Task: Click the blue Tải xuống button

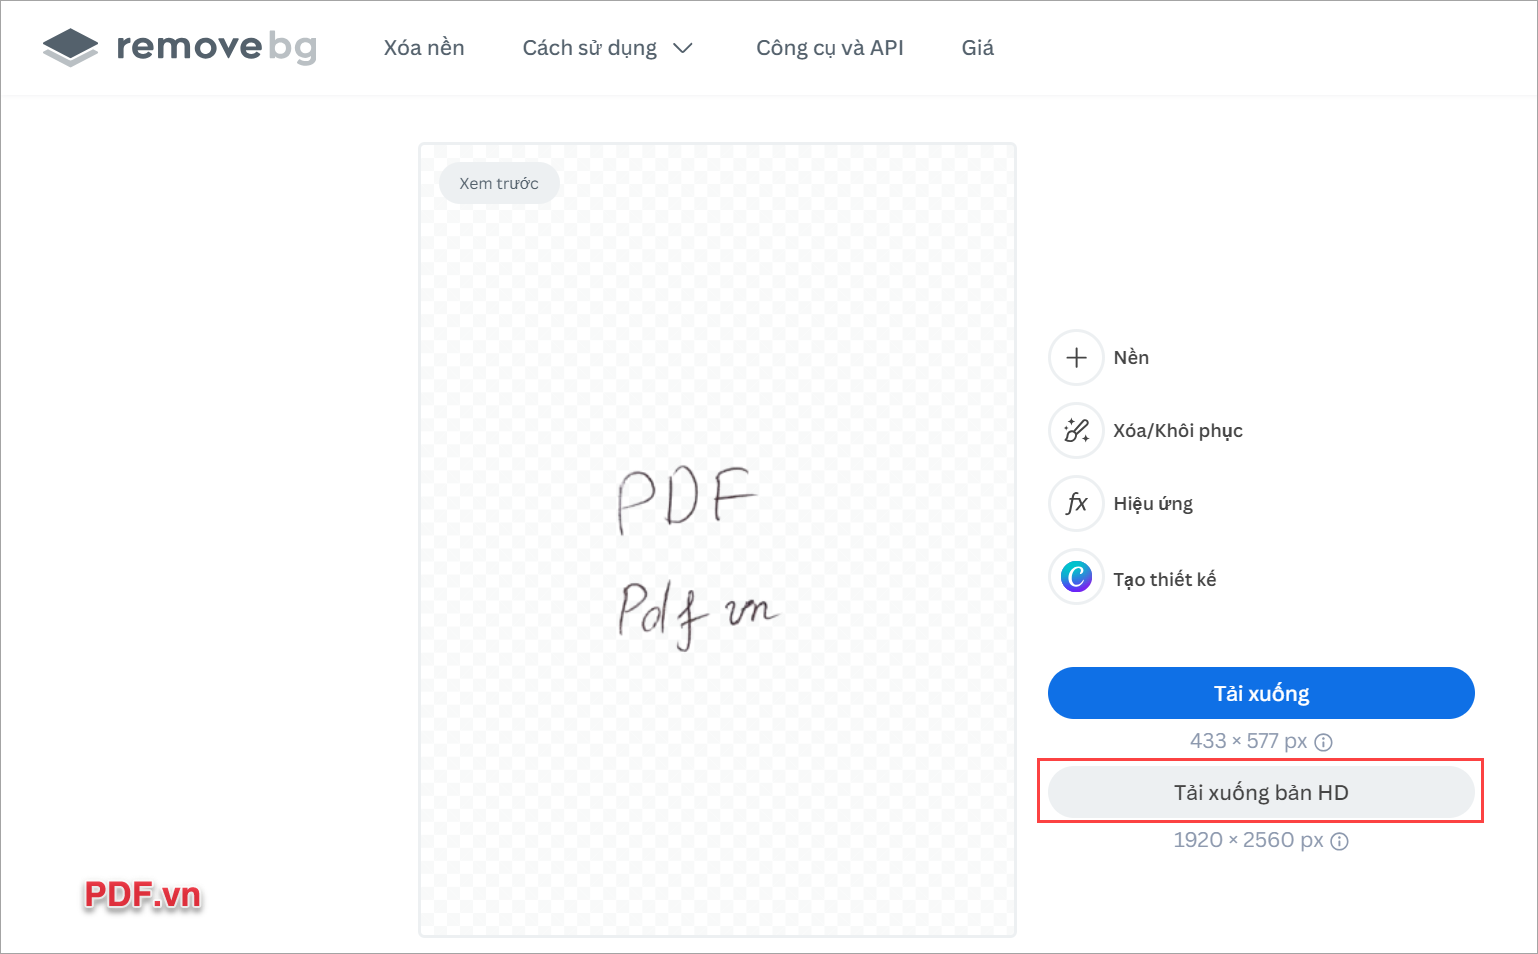Action: coord(1261,693)
